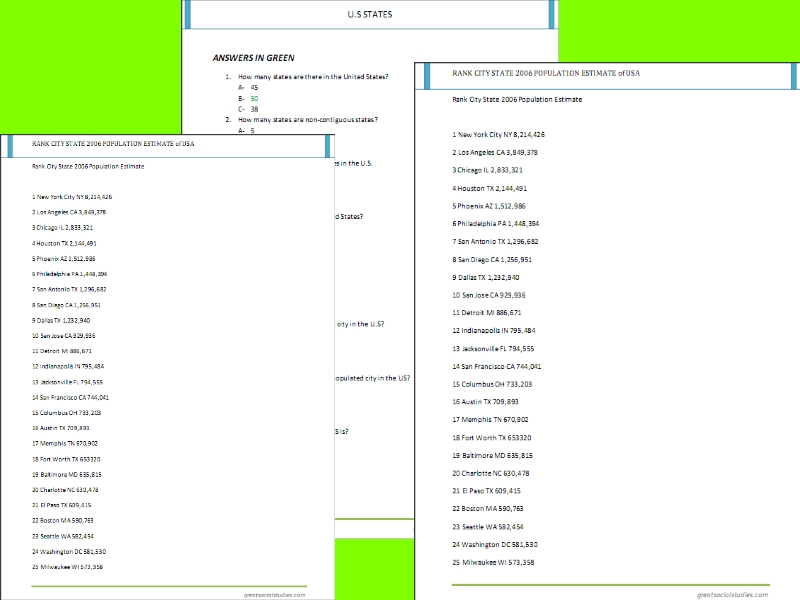Image resolution: width=800 pixels, height=600 pixels.
Task: Click "12 Indianapolis IN 795,484" on the right page
Action: coord(494,331)
